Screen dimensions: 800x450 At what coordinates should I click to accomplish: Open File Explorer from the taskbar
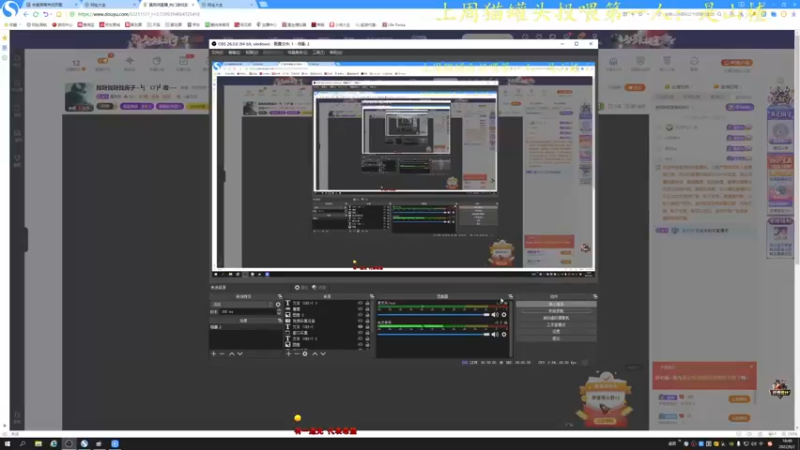tap(38, 444)
